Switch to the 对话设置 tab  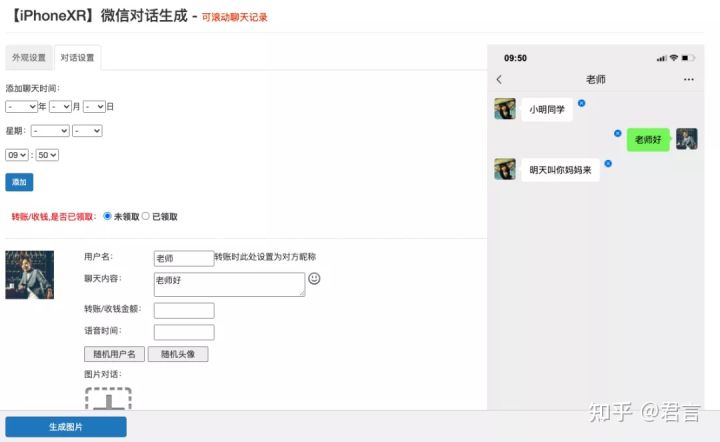click(x=77, y=58)
